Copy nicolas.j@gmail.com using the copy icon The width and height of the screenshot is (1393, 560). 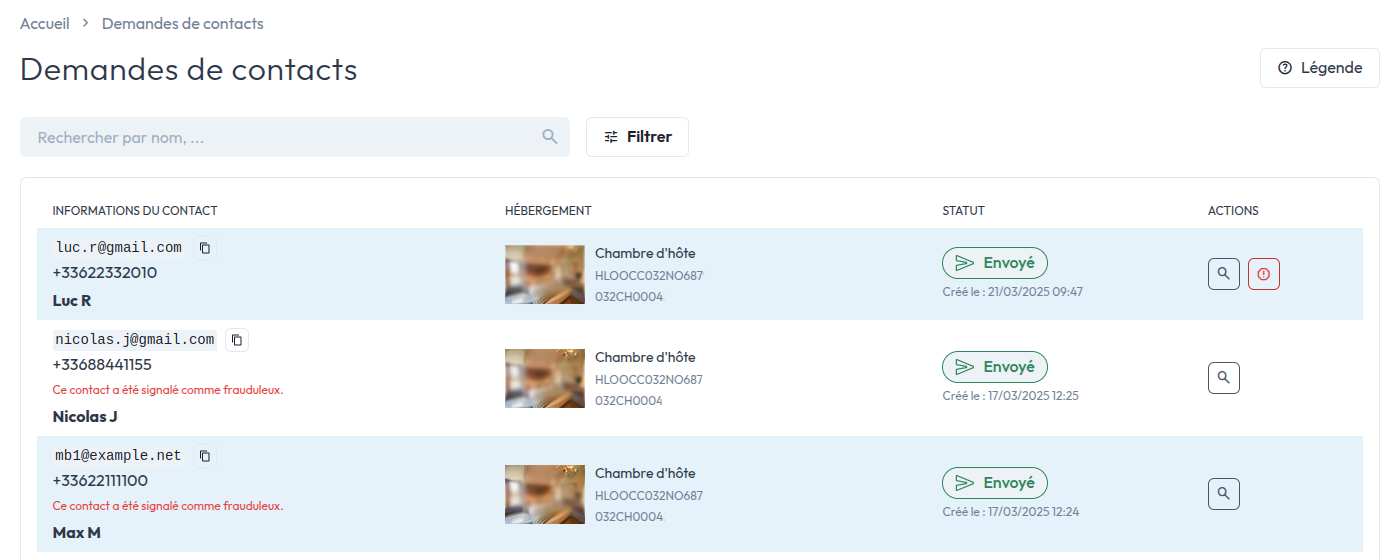pos(237,340)
